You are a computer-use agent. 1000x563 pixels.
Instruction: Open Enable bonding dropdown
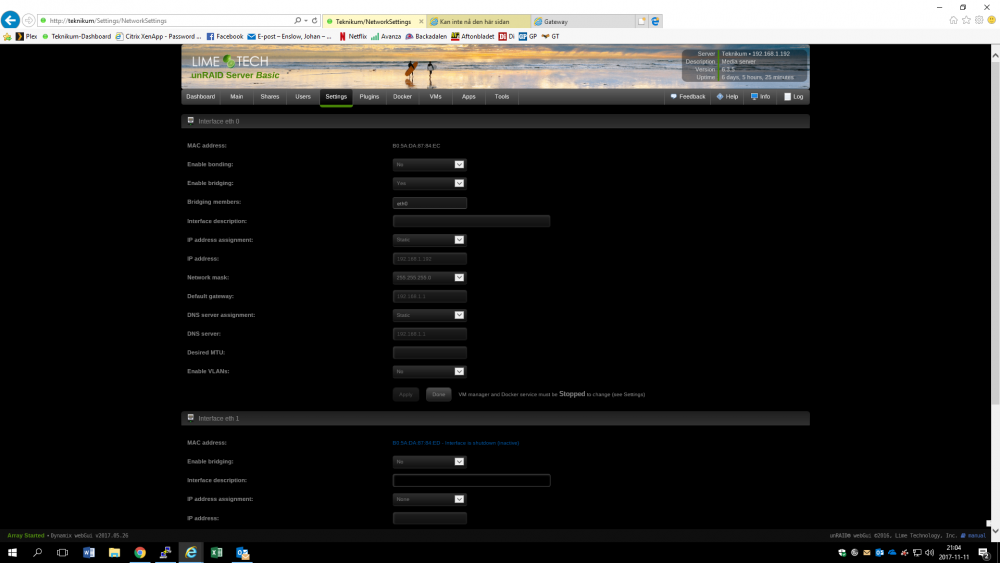tap(429, 165)
